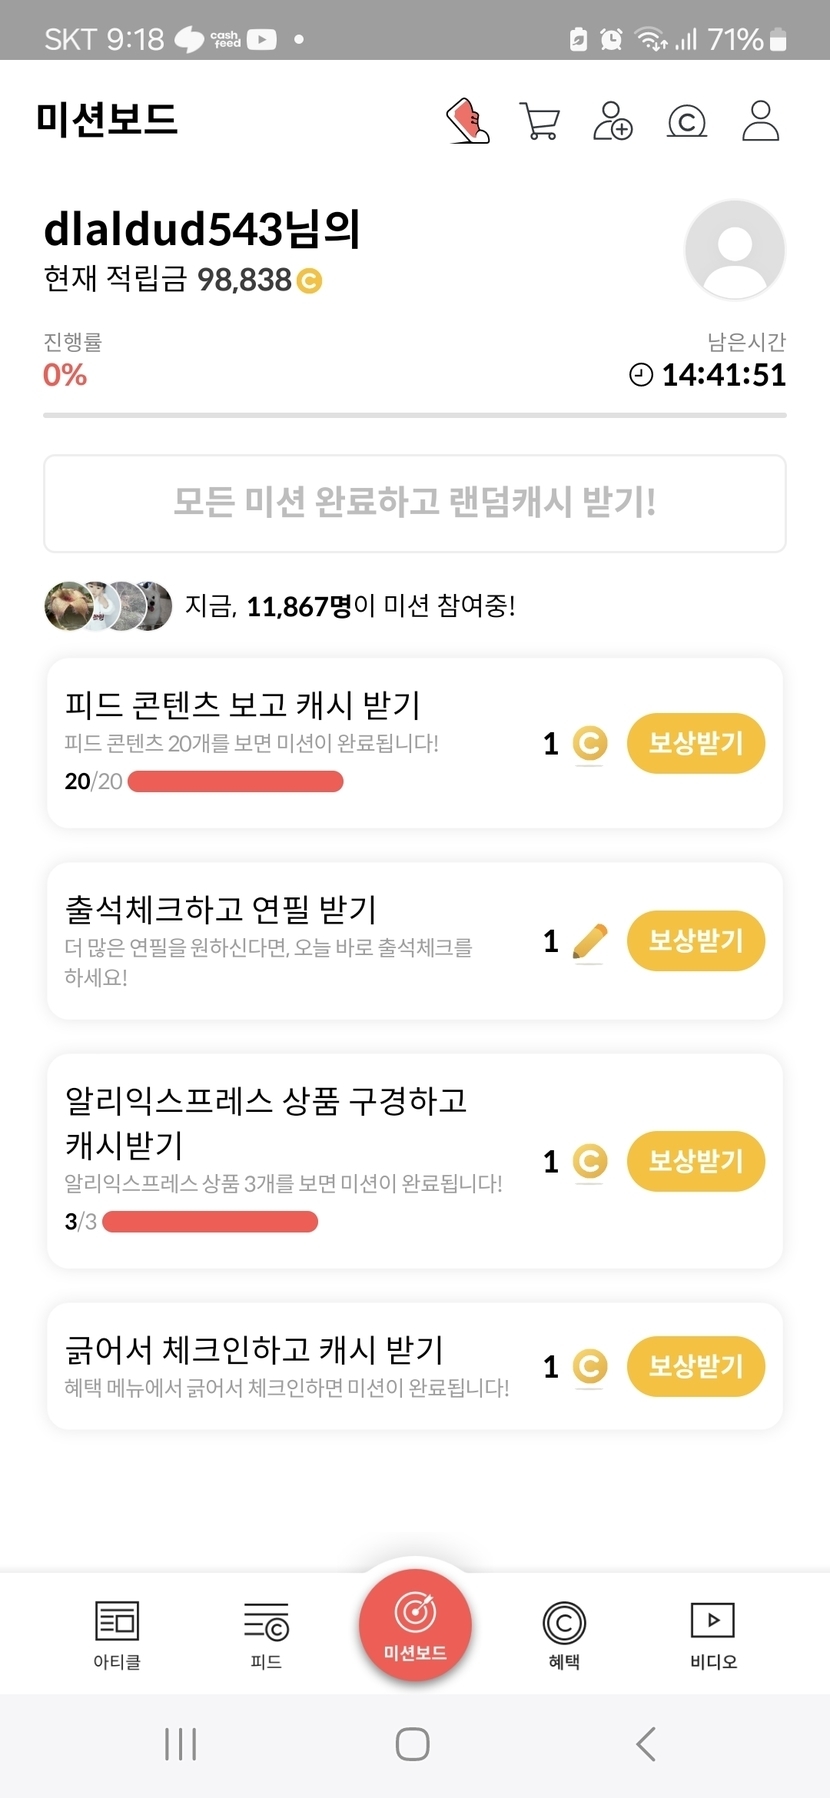This screenshot has width=830, height=1798.
Task: Claim reward for 피드 콘텐츠 mission
Action: pyautogui.click(x=695, y=743)
